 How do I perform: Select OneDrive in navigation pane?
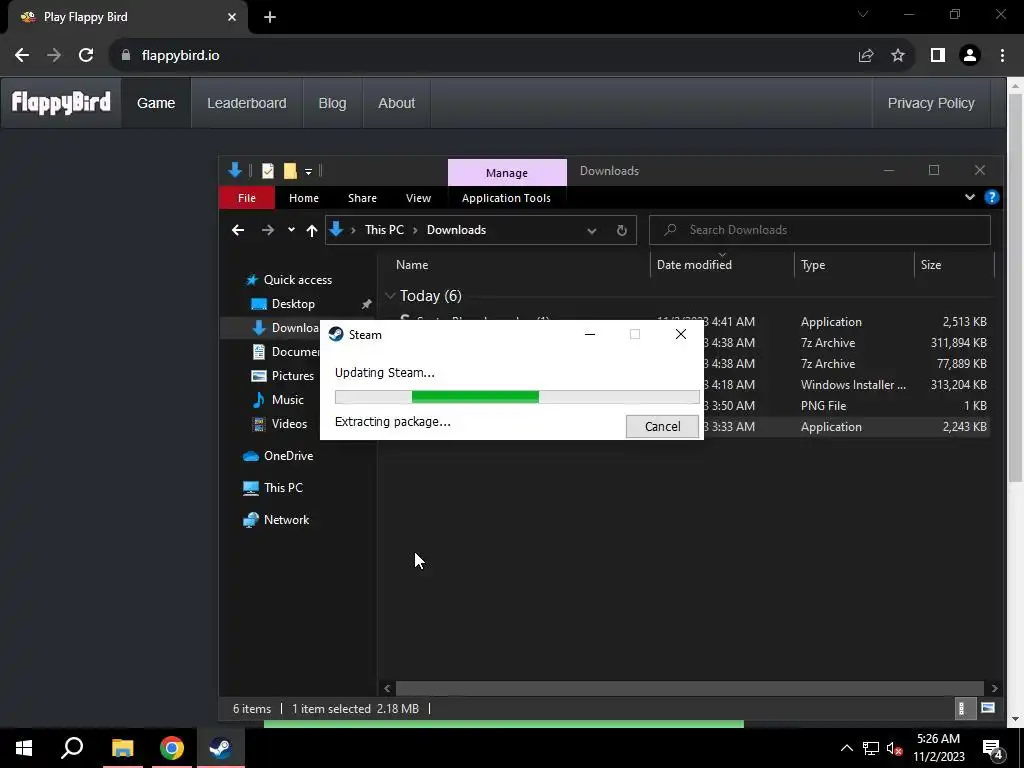coord(287,456)
